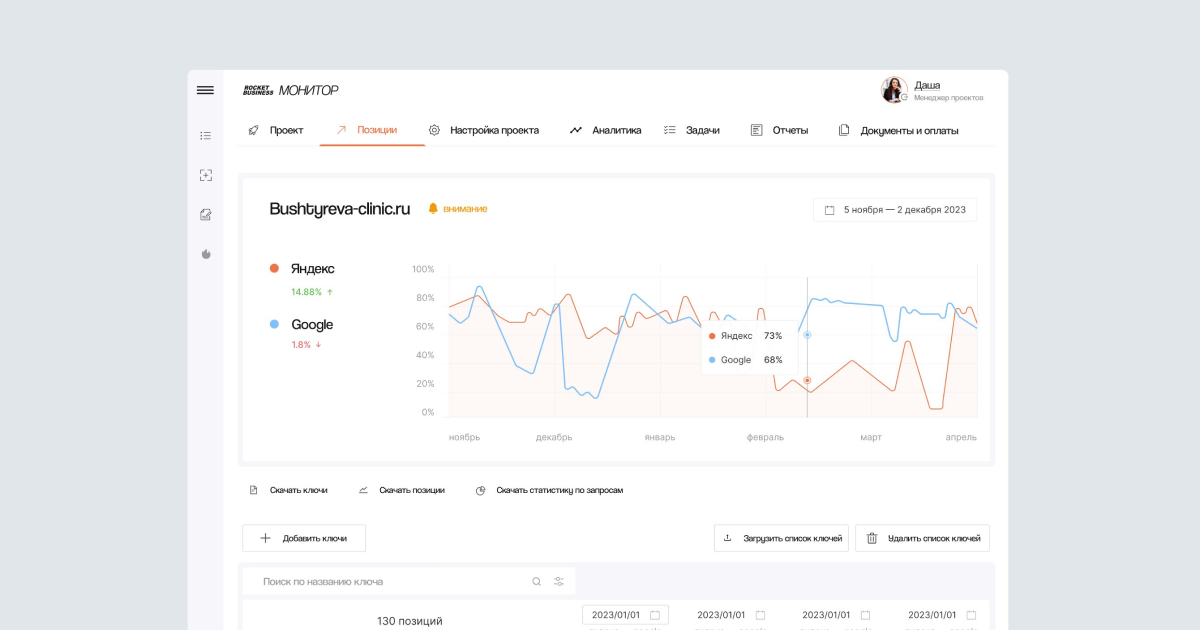Click the Добавить ключи button
The height and width of the screenshot is (630, 1200).
point(304,538)
